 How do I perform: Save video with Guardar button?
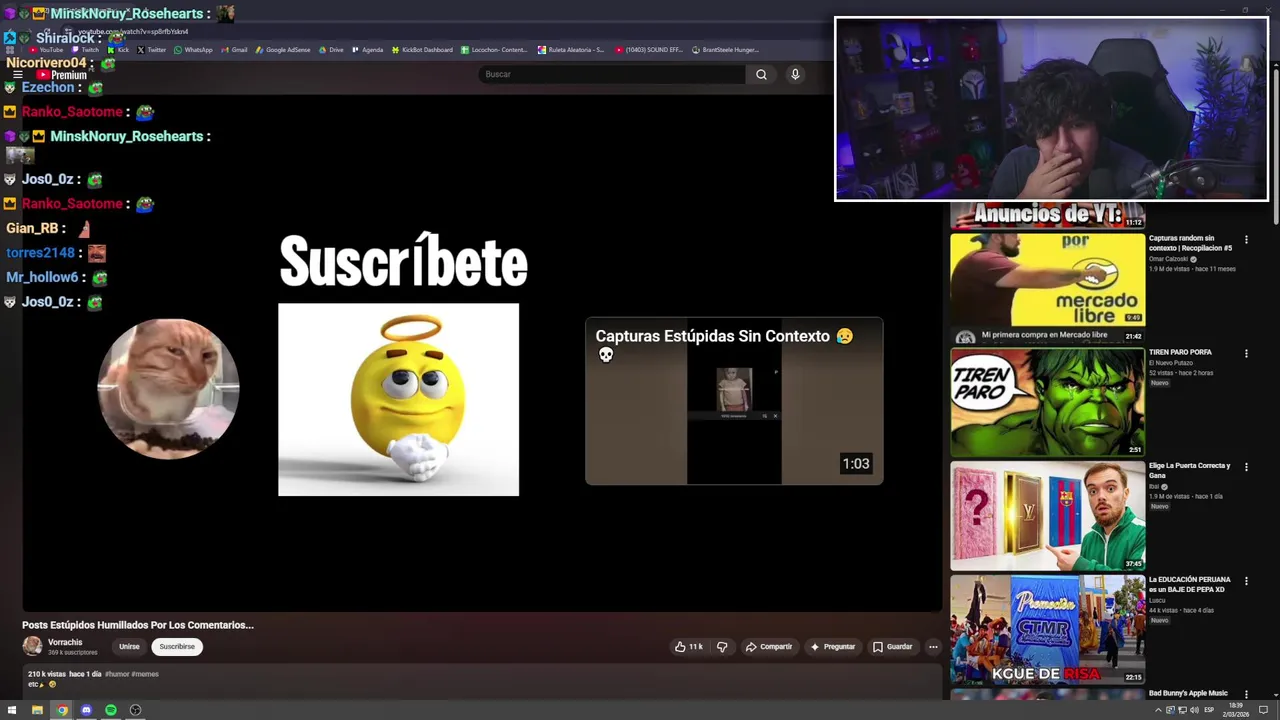pyautogui.click(x=892, y=647)
